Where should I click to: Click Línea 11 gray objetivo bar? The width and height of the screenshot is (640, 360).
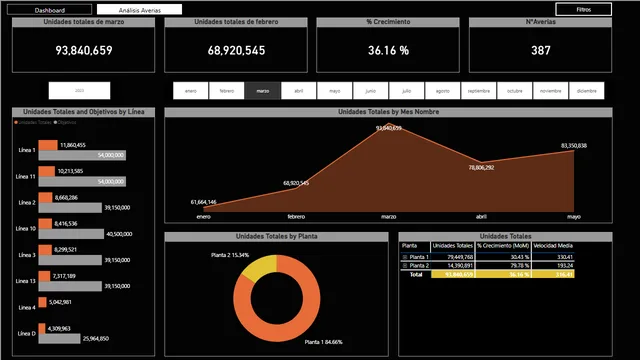click(82, 181)
